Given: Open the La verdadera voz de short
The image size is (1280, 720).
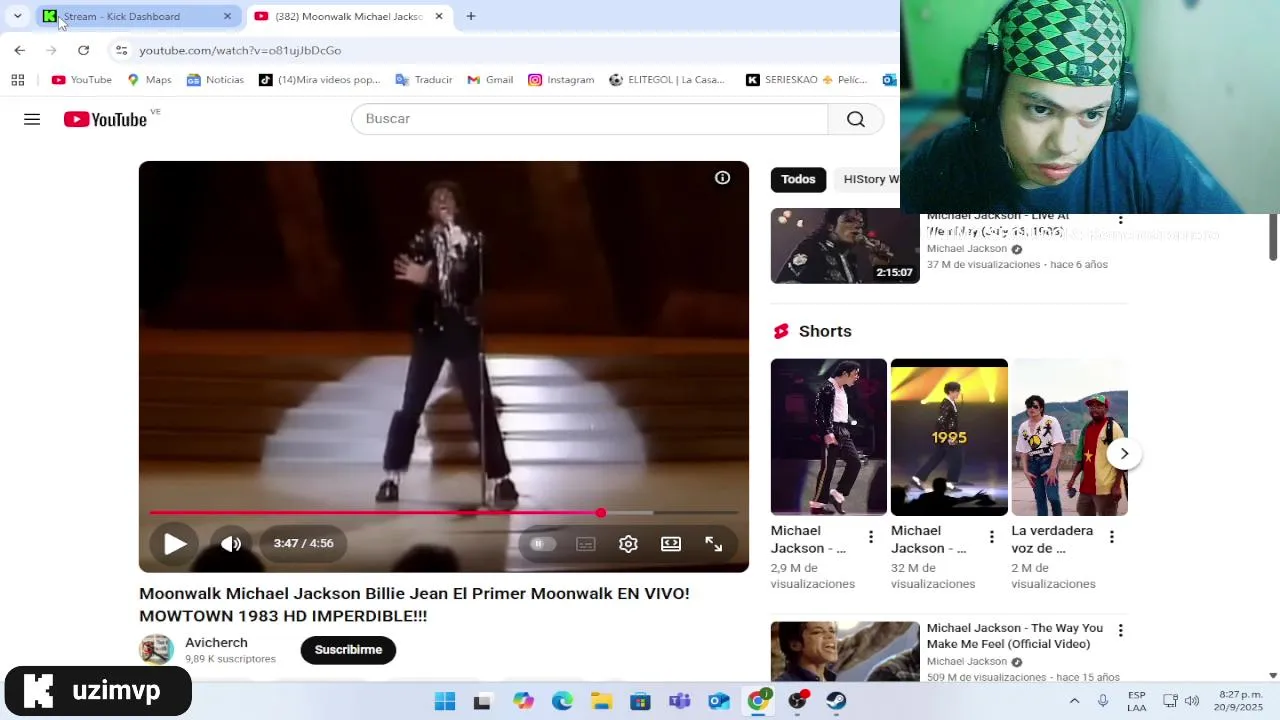Looking at the screenshot, I should [1070, 437].
